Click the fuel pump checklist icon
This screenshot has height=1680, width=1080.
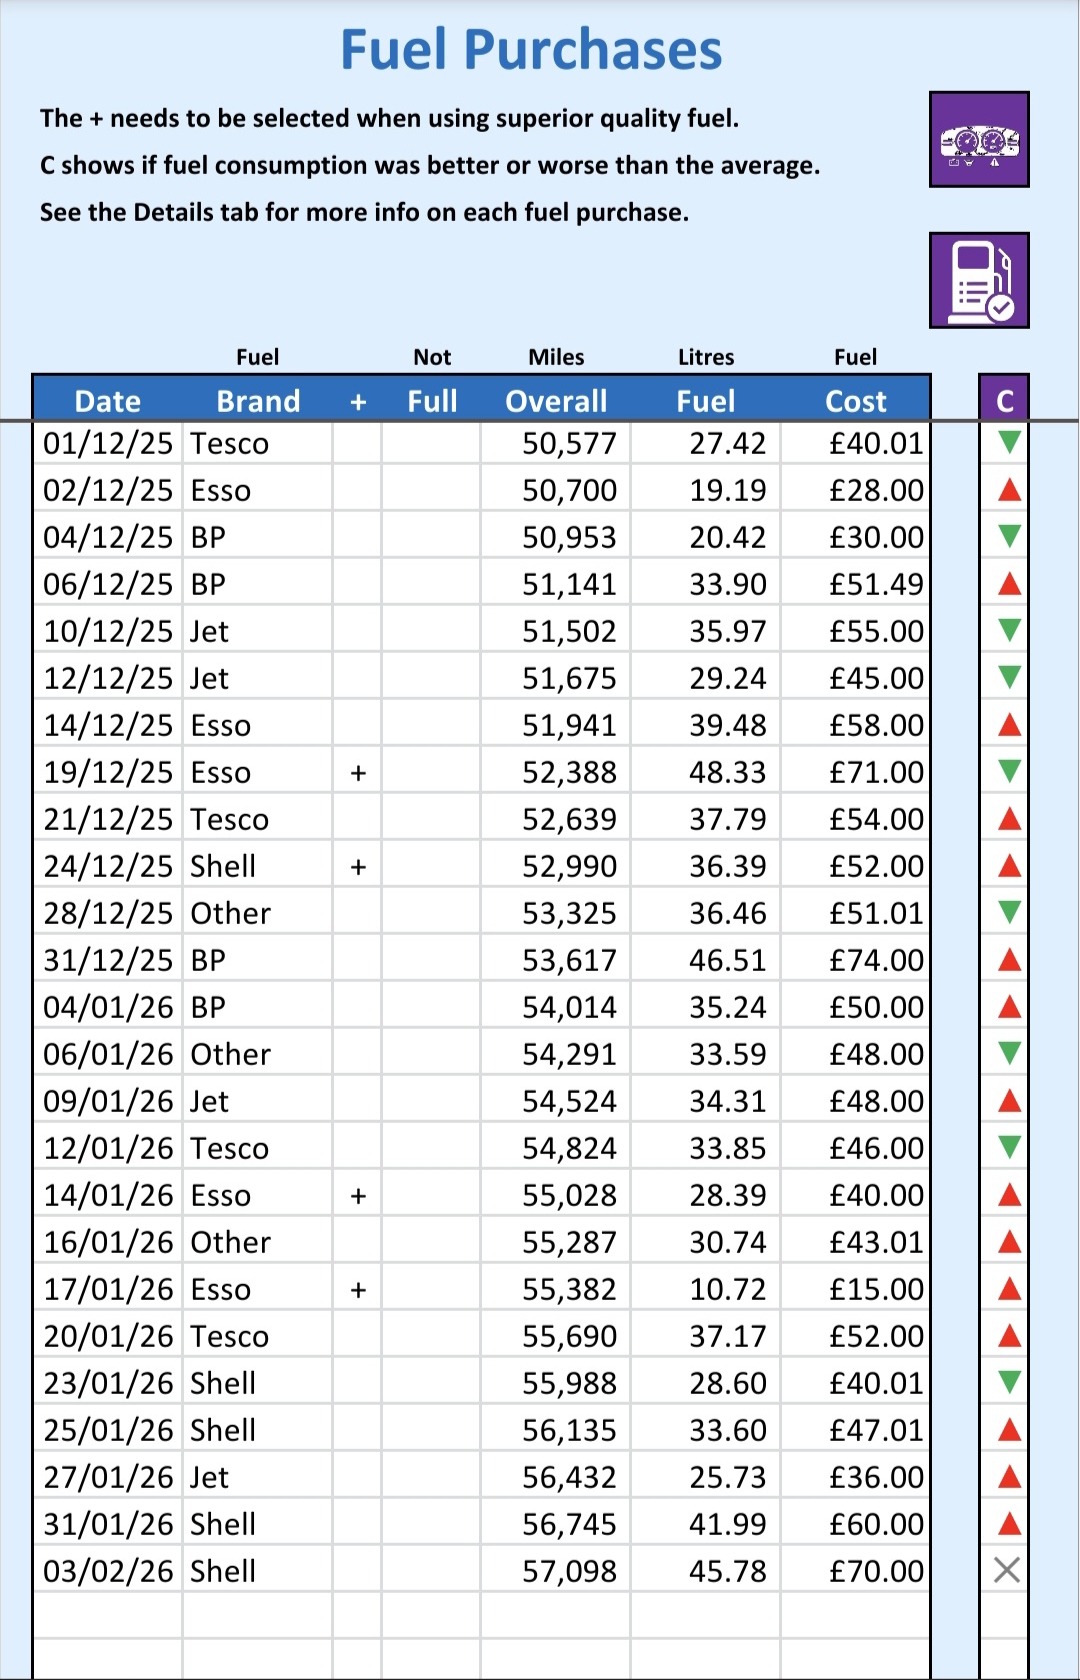click(x=978, y=281)
